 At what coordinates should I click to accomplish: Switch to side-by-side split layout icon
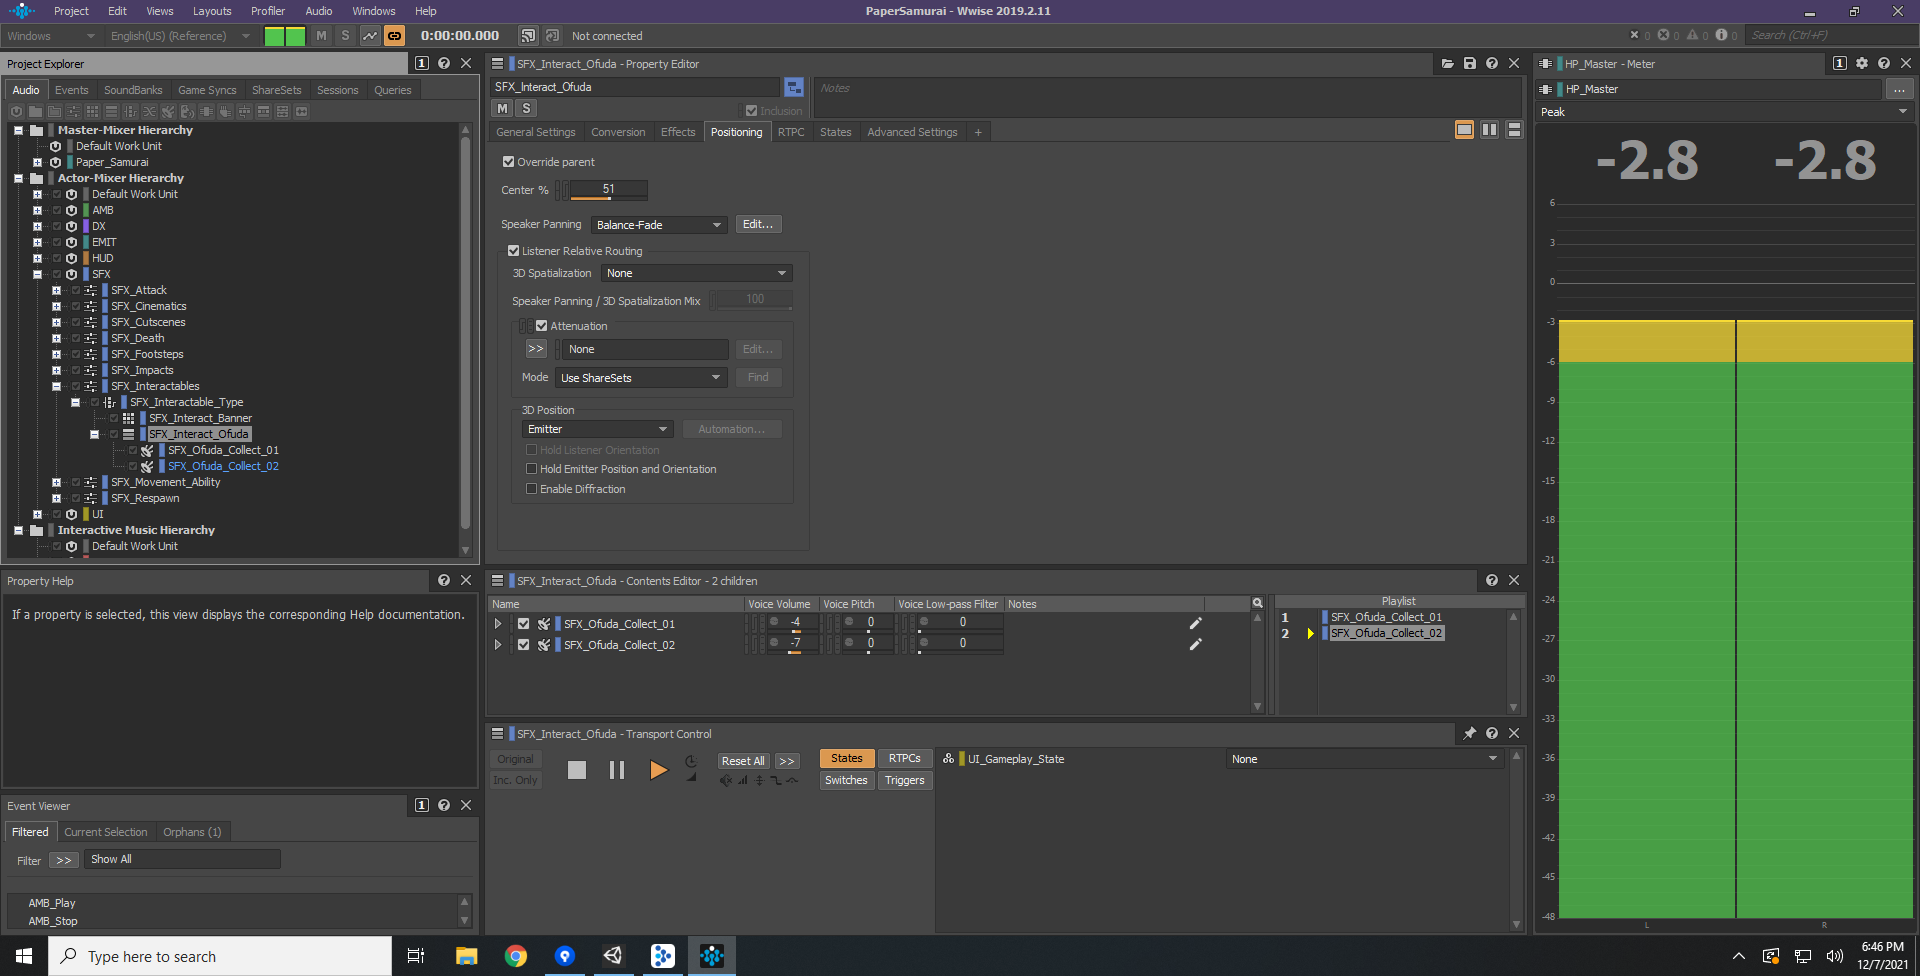tap(1489, 130)
